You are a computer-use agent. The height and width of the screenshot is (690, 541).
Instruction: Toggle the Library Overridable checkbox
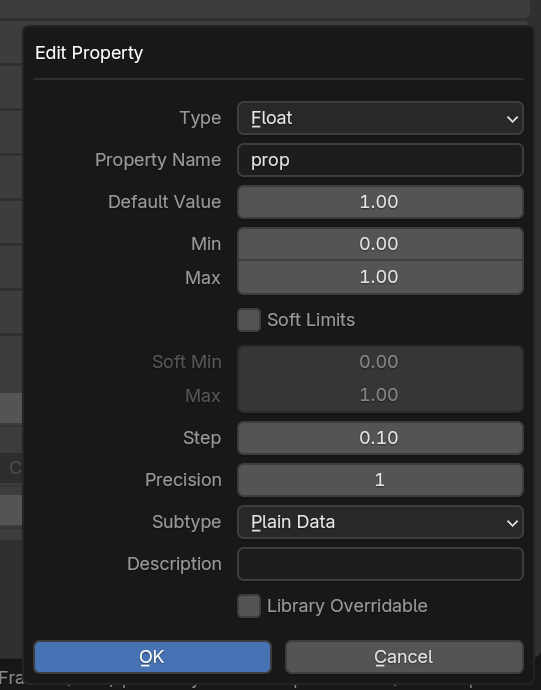click(x=249, y=606)
